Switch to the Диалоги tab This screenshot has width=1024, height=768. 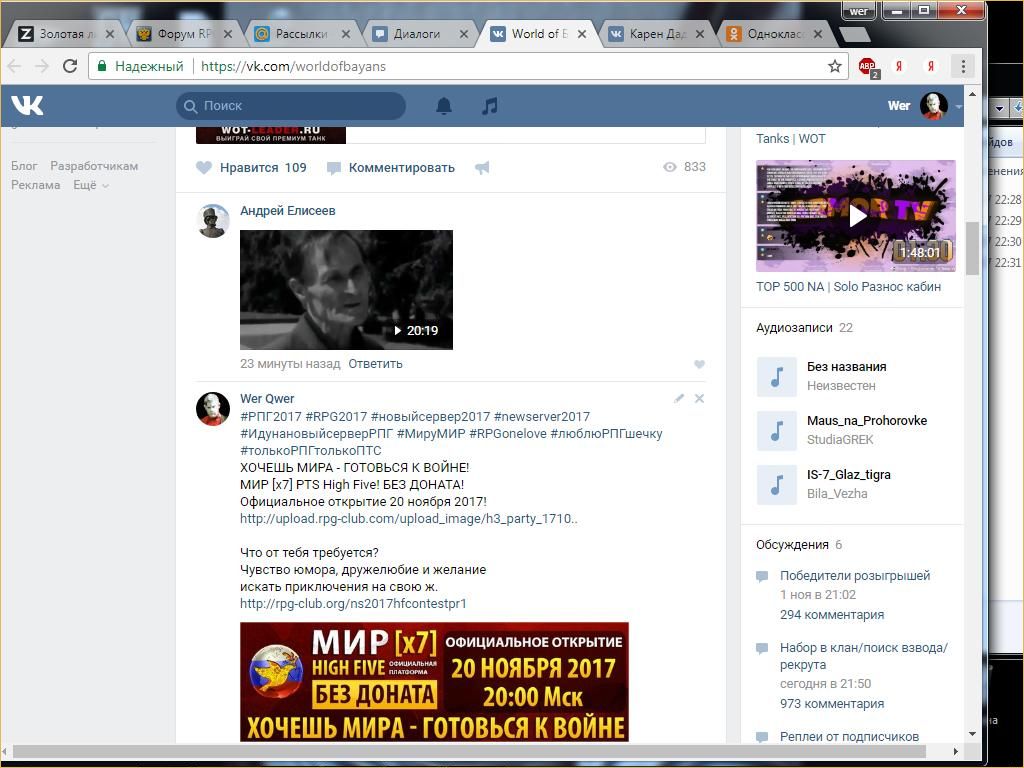pyautogui.click(x=417, y=33)
